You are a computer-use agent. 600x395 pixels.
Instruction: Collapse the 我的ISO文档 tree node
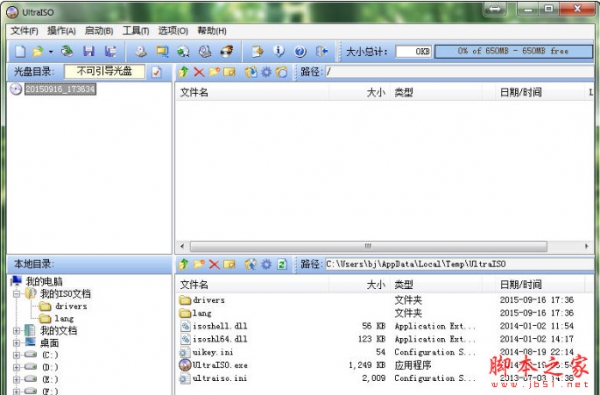pos(16,294)
